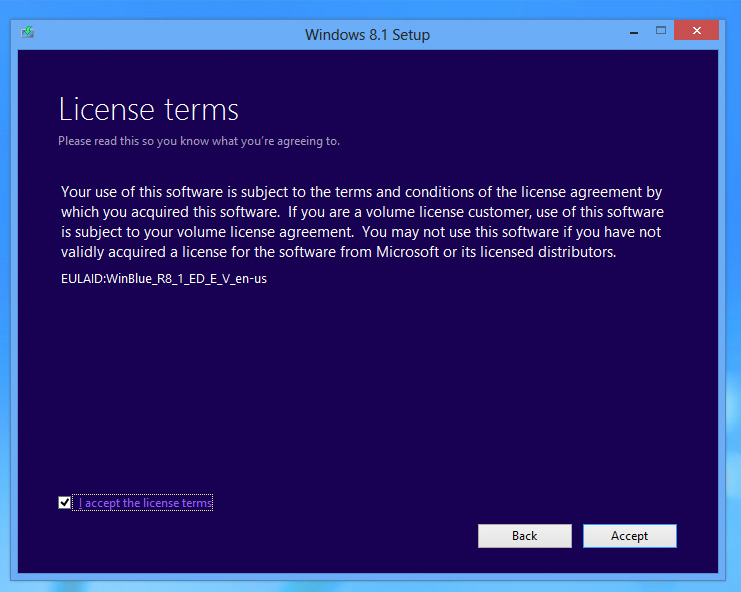Screen dimensions: 741x592
Task: Click the Accept button
Action: pos(629,536)
